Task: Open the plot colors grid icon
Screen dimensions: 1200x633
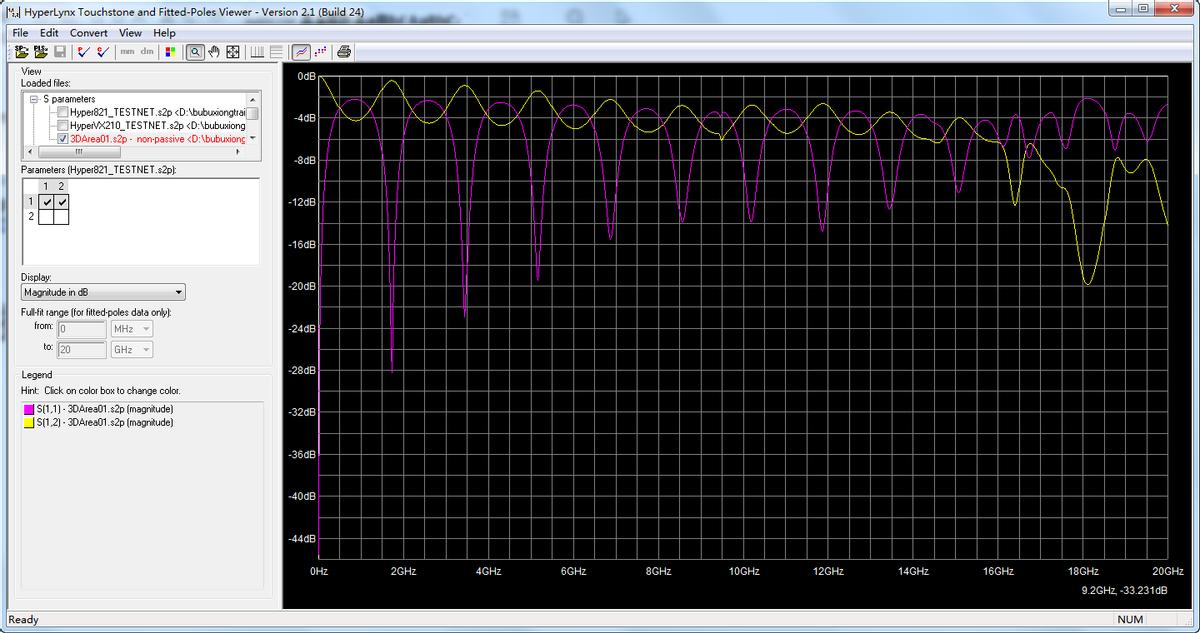Action: tap(170, 52)
